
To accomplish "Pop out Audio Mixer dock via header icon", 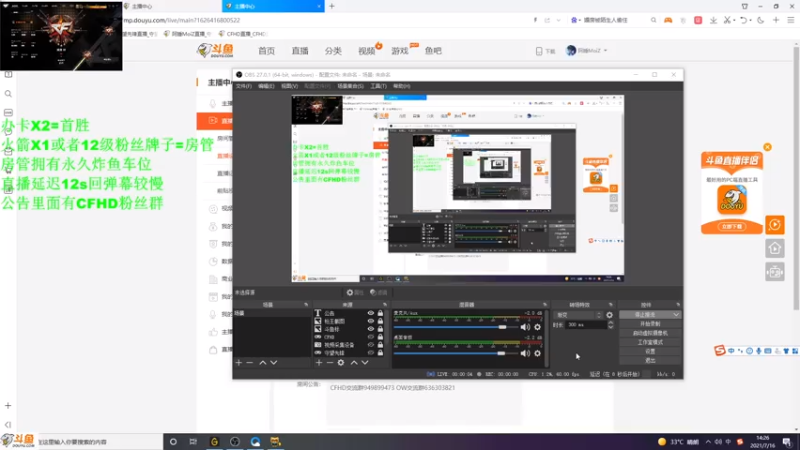I will pos(545,305).
